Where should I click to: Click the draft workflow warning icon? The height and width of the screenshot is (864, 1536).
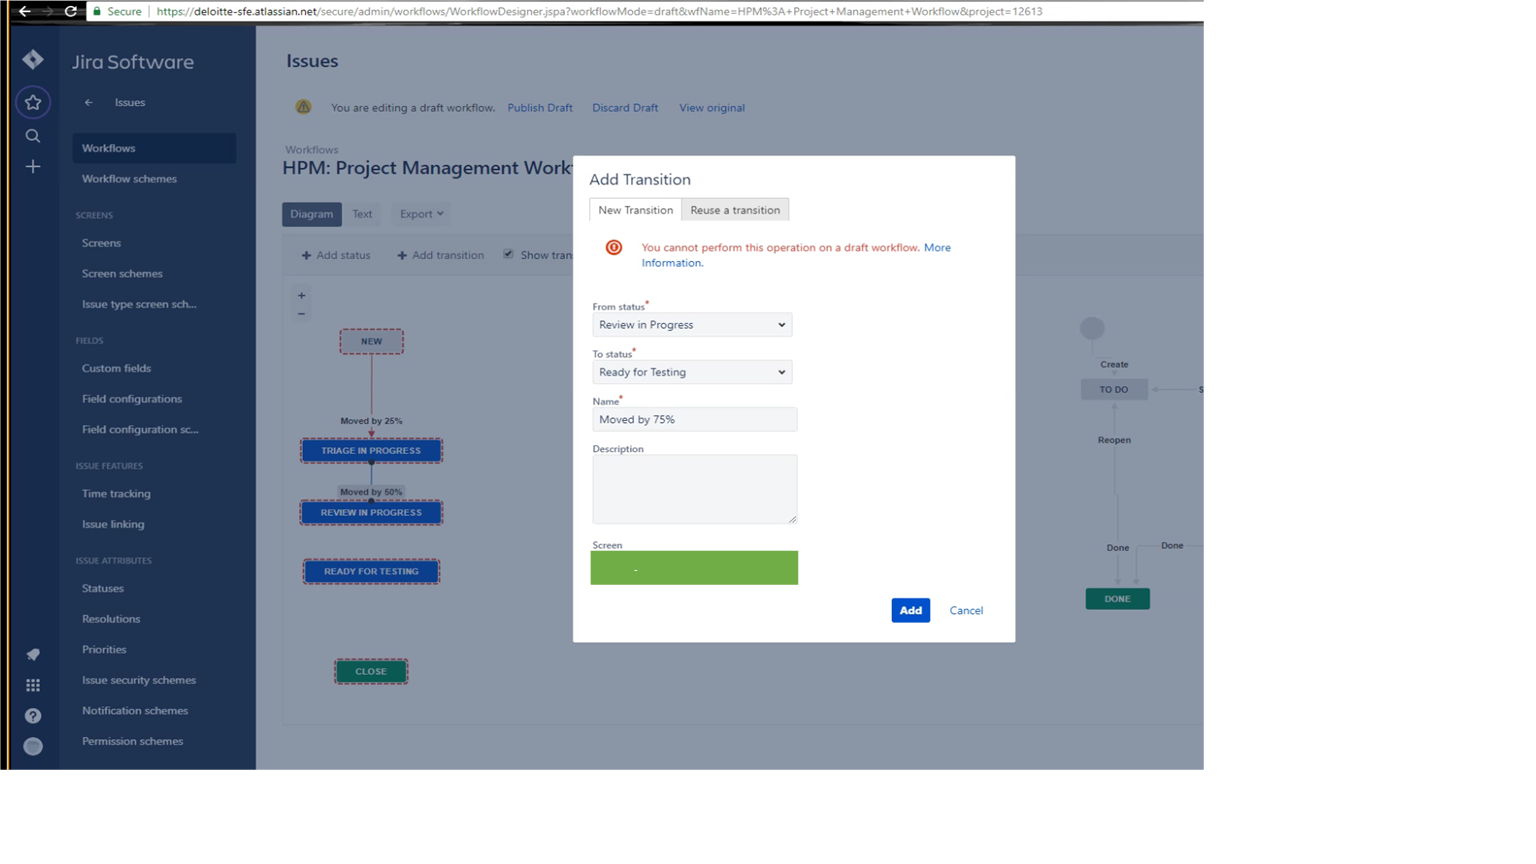(303, 107)
